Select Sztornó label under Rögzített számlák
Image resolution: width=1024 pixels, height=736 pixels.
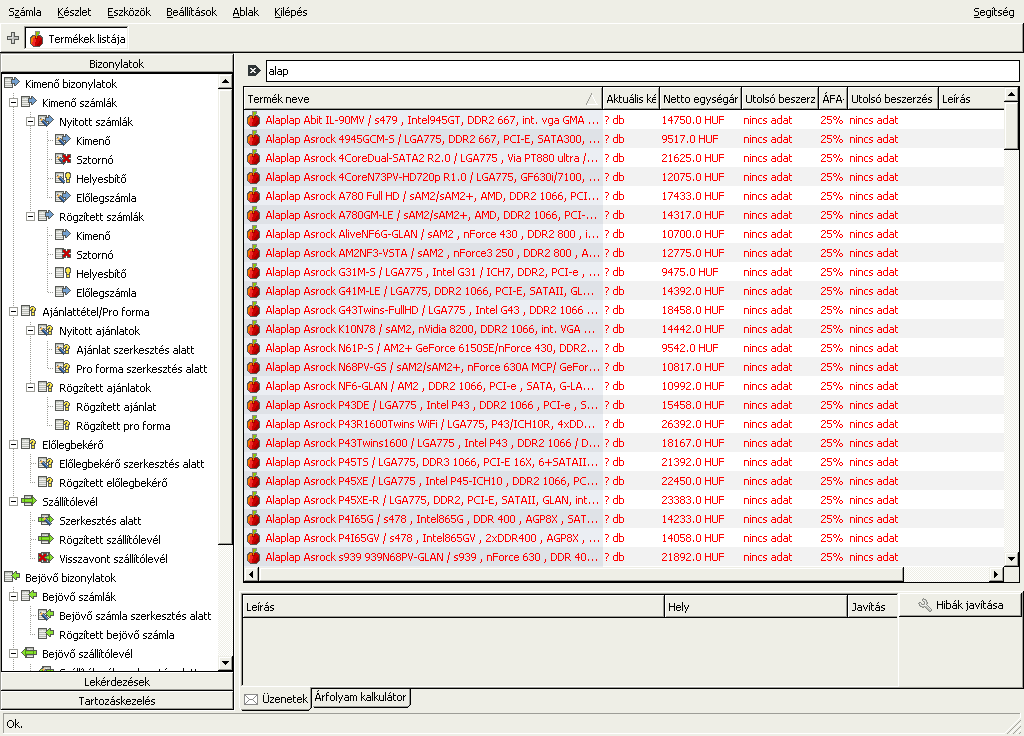(x=95, y=255)
